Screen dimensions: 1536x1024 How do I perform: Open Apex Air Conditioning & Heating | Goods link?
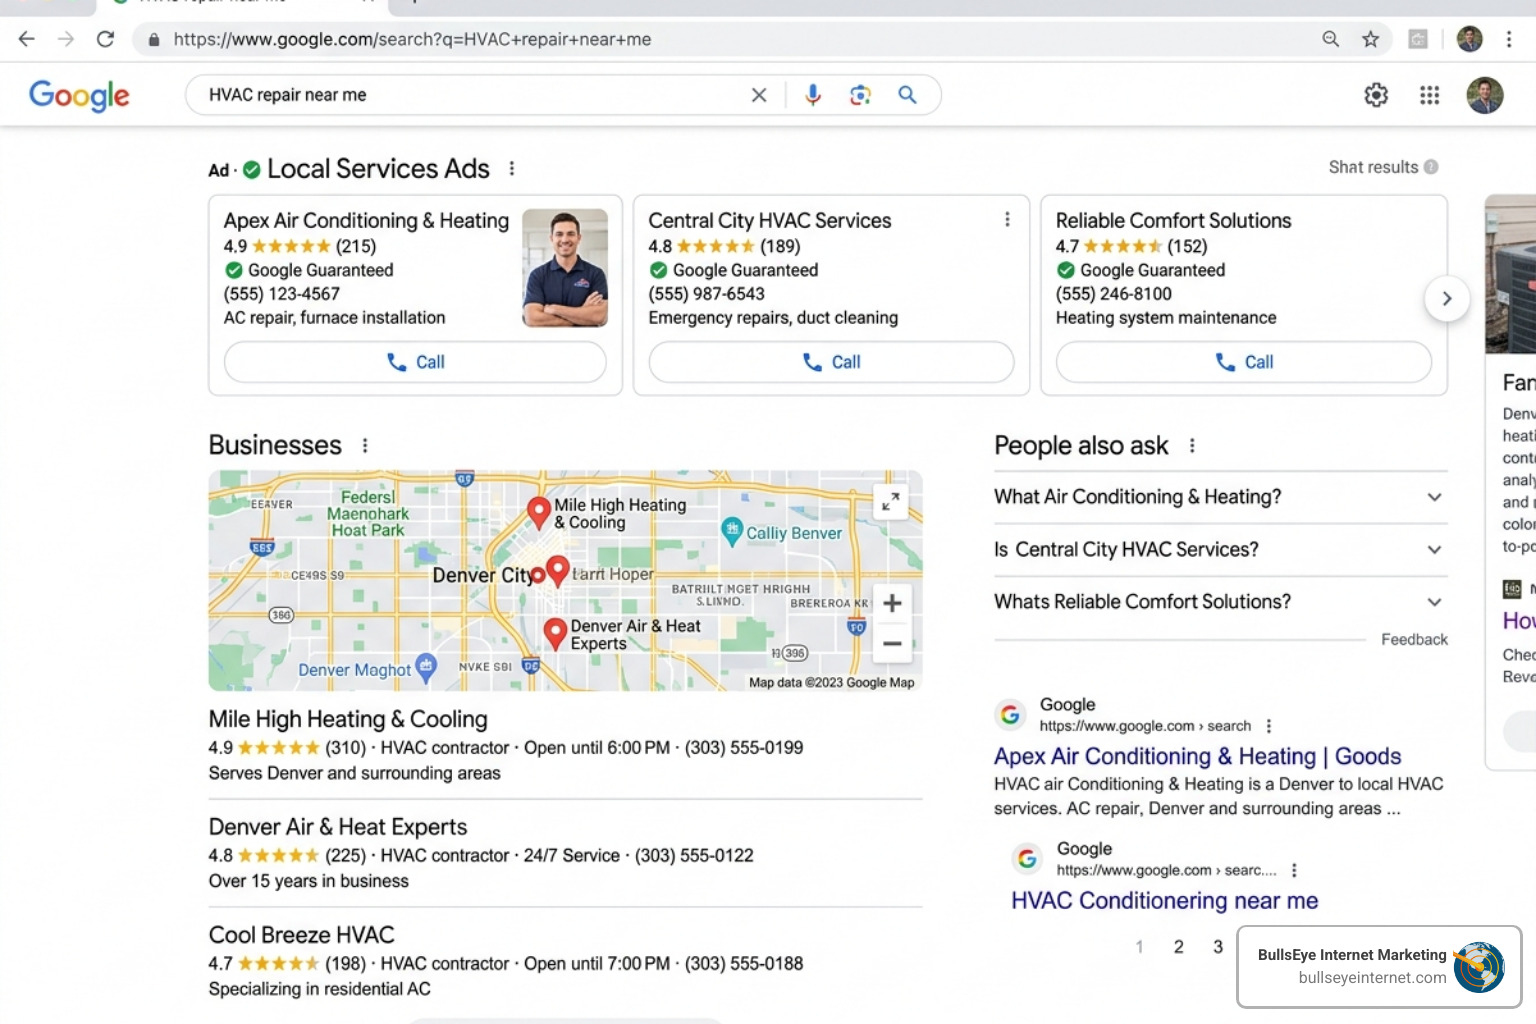coord(1197,756)
